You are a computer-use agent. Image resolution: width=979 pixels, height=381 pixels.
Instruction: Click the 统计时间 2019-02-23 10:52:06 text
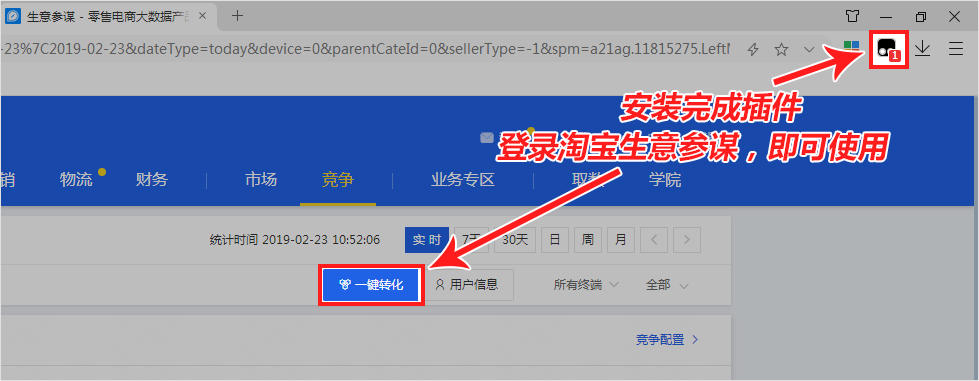(x=295, y=240)
